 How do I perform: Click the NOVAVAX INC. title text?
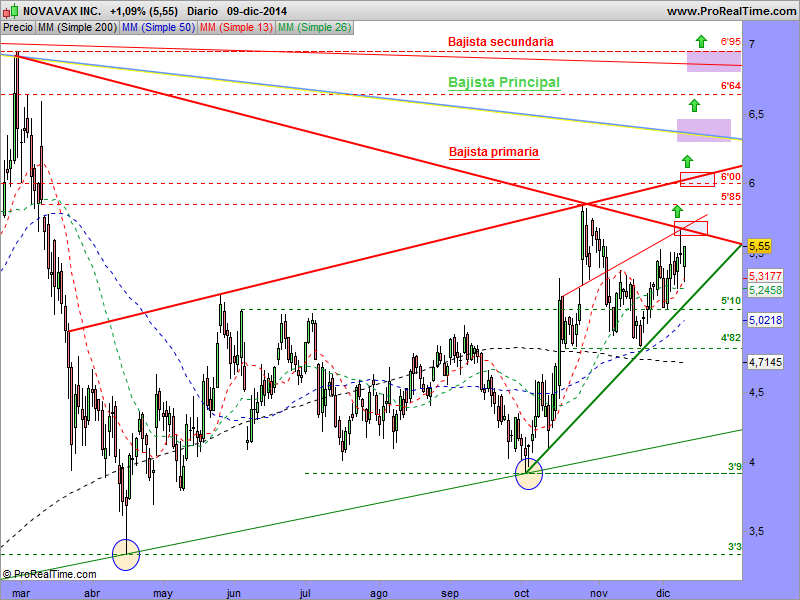tap(62, 11)
